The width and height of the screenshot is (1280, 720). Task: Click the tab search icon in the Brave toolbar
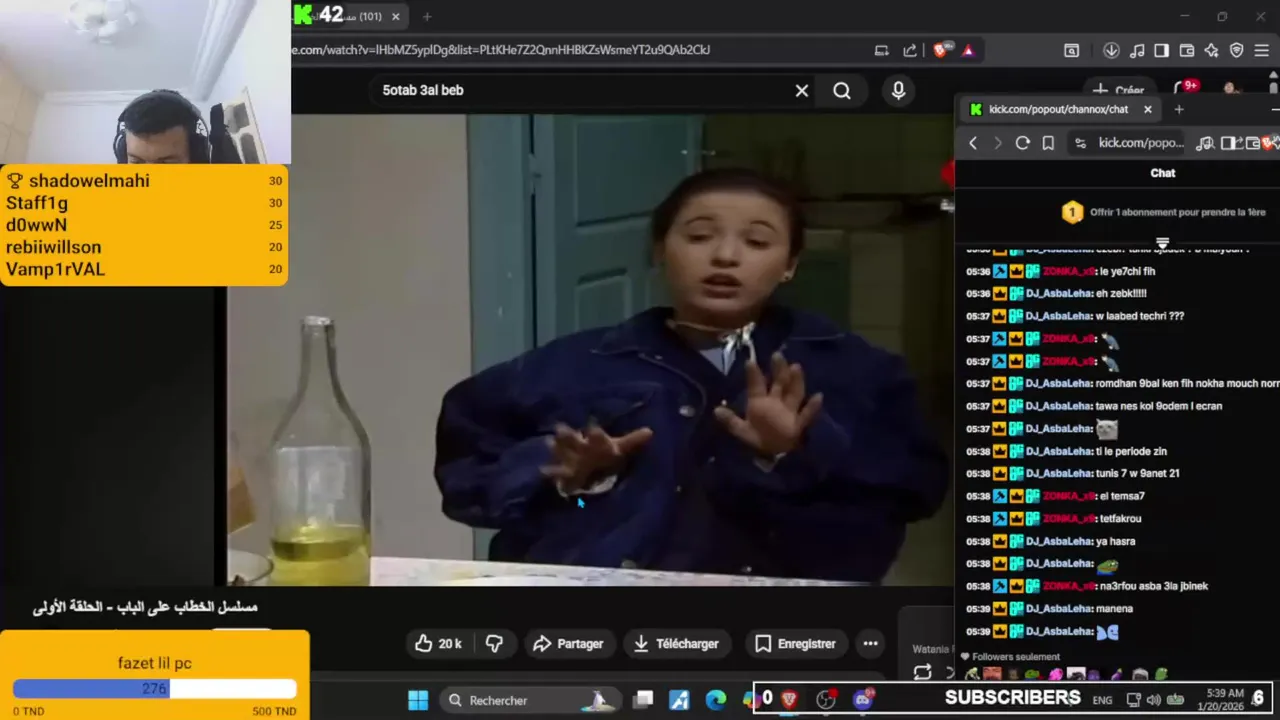point(1071,50)
